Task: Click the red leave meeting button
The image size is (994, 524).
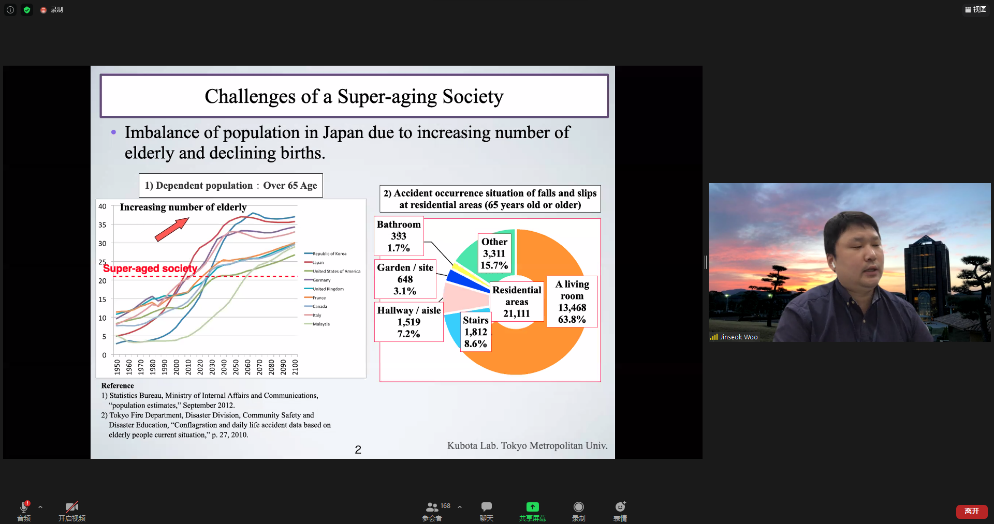Action: click(x=970, y=511)
